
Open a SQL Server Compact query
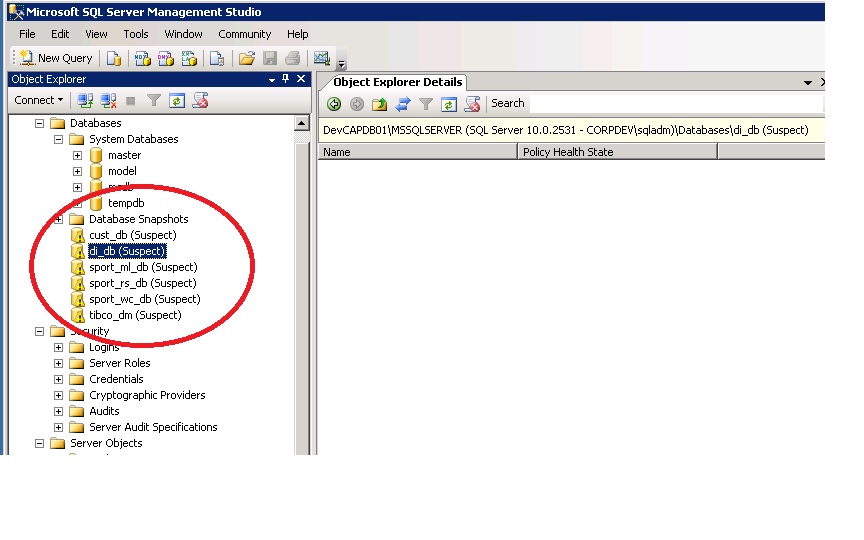[x=217, y=58]
